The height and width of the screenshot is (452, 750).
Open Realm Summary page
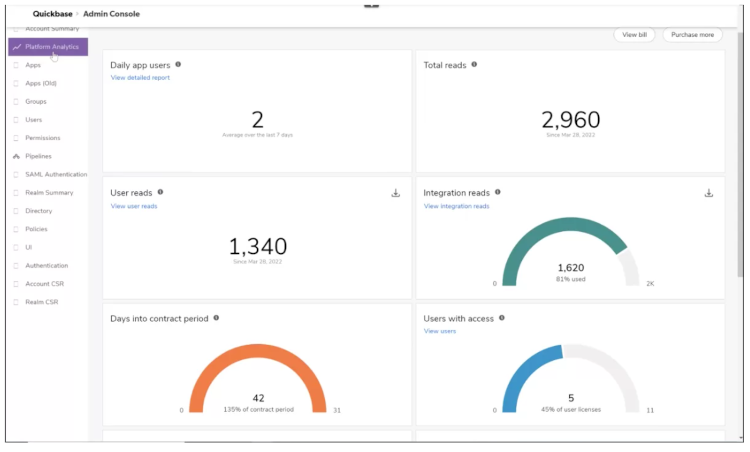pos(49,192)
